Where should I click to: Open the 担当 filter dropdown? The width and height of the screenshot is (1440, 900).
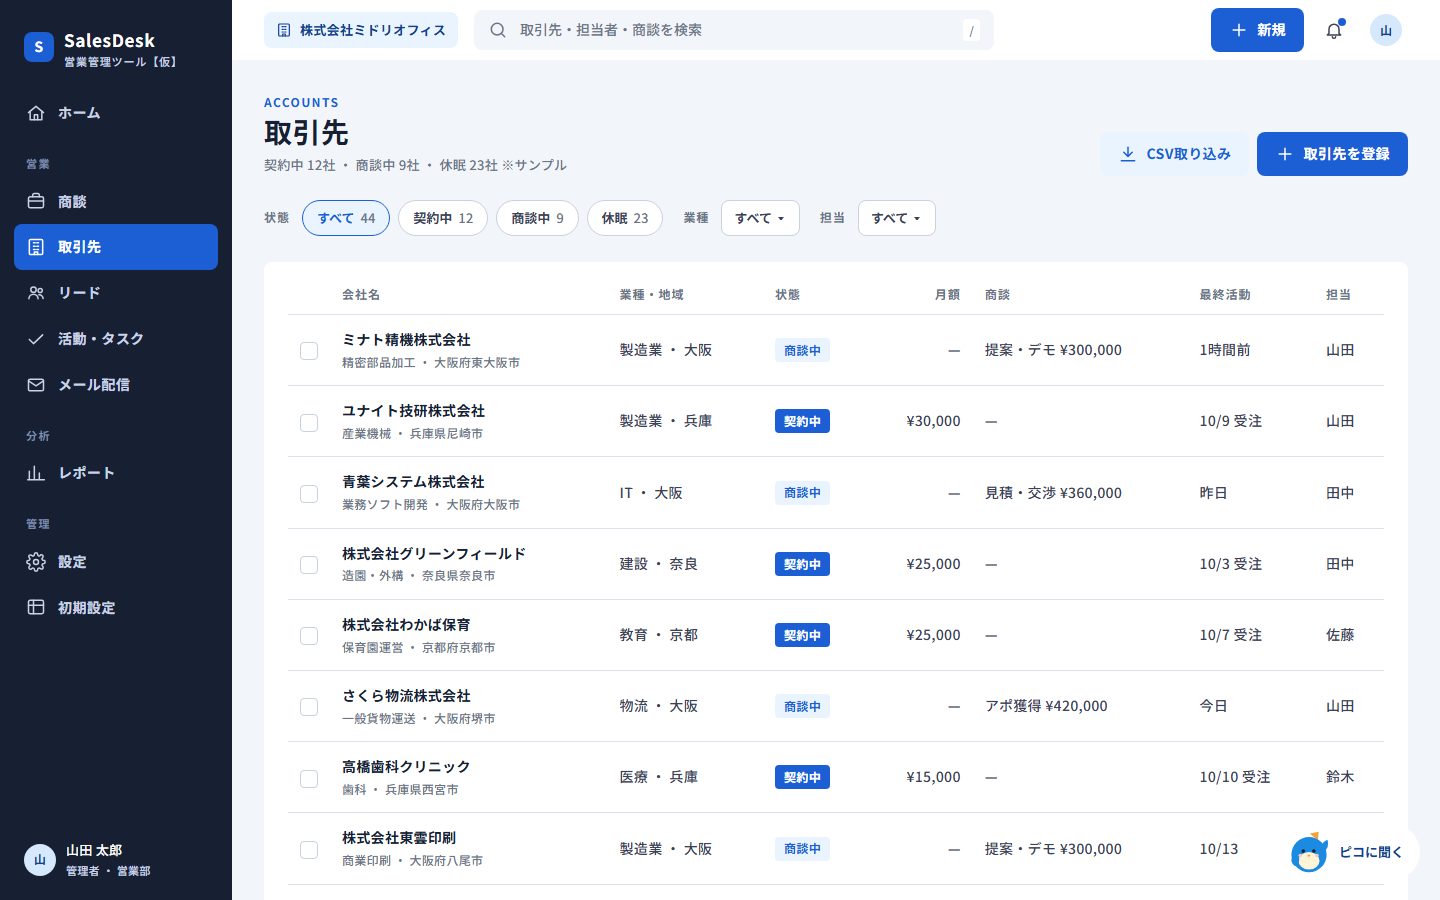pyautogui.click(x=896, y=218)
